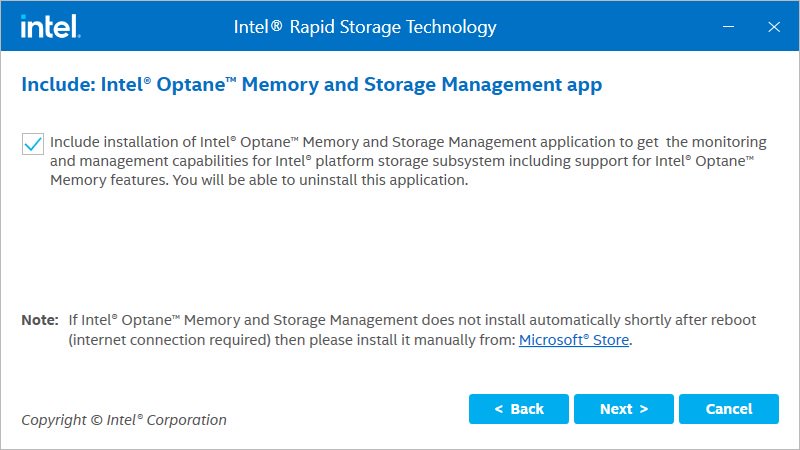The width and height of the screenshot is (800, 450).
Task: Click the 'Include: Intel Optane Memory' heading
Action: (312, 85)
